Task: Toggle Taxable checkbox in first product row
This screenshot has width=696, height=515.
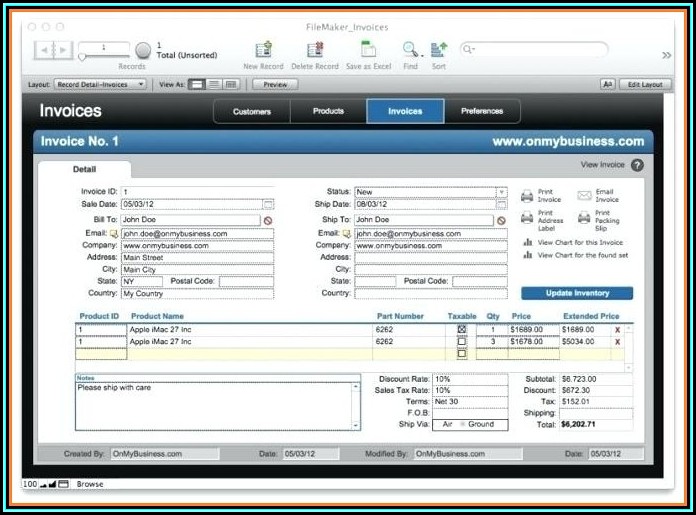Action: pos(461,329)
